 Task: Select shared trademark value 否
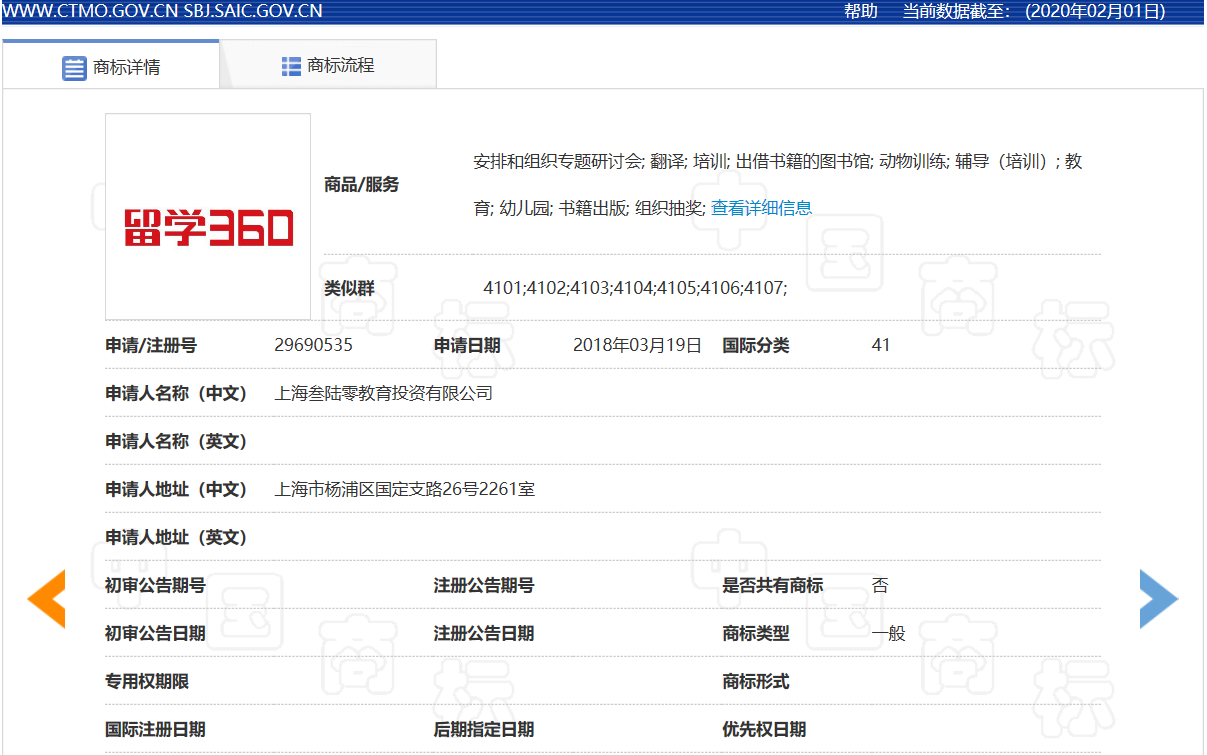coord(880,585)
